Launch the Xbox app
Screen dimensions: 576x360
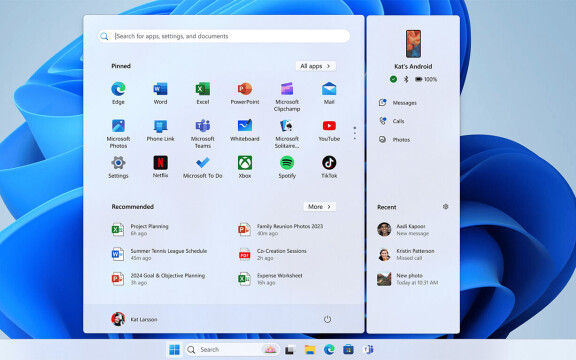click(x=245, y=167)
